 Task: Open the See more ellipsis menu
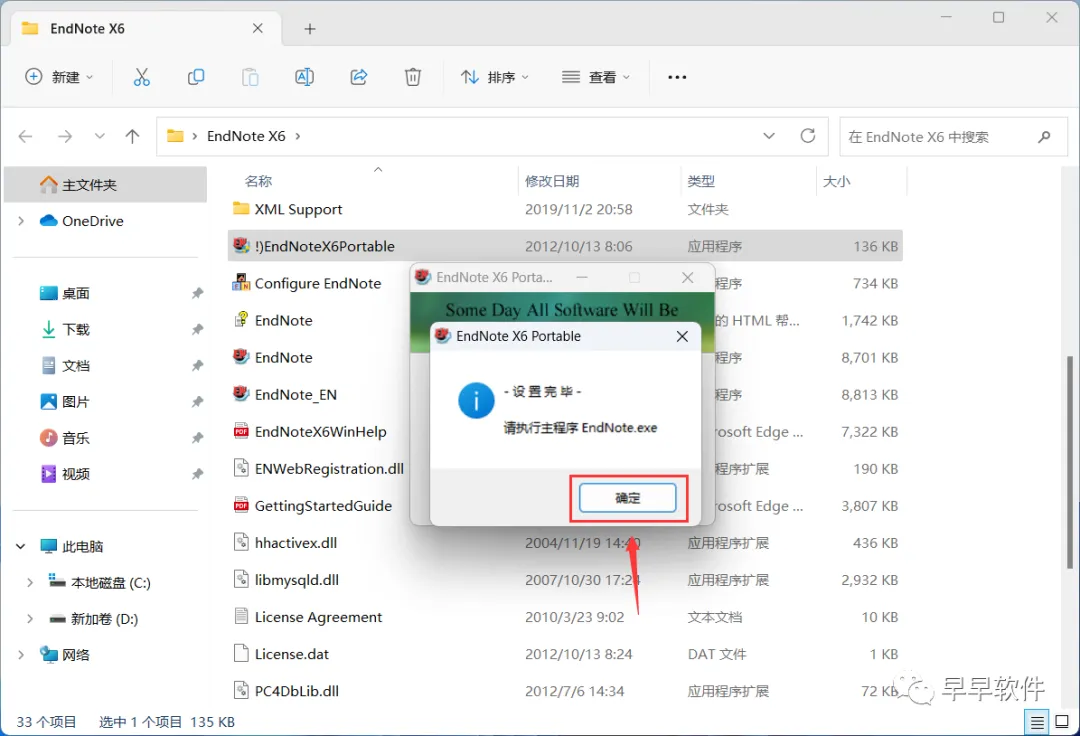point(677,77)
